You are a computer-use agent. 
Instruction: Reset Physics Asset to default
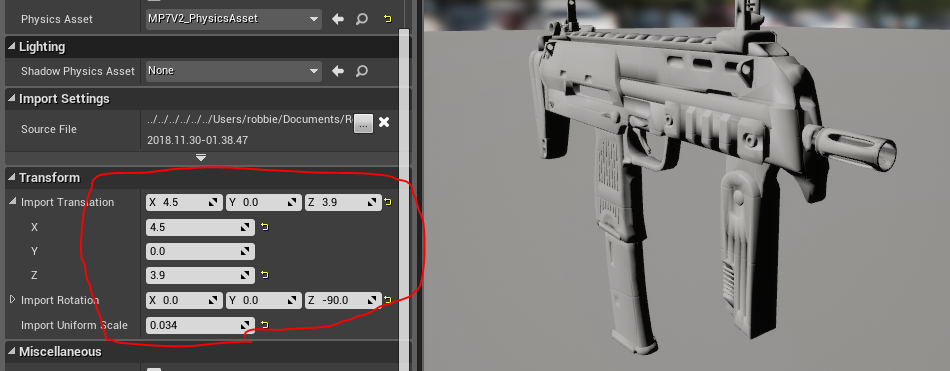[x=387, y=19]
